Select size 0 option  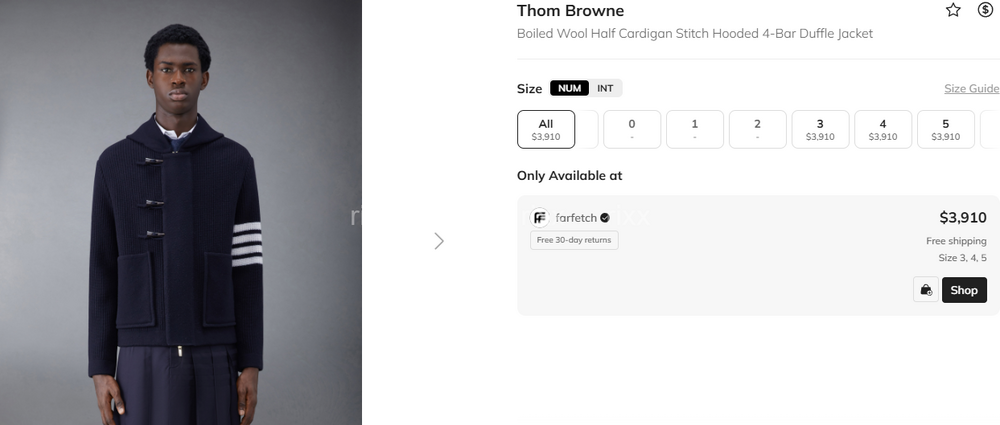pos(632,129)
